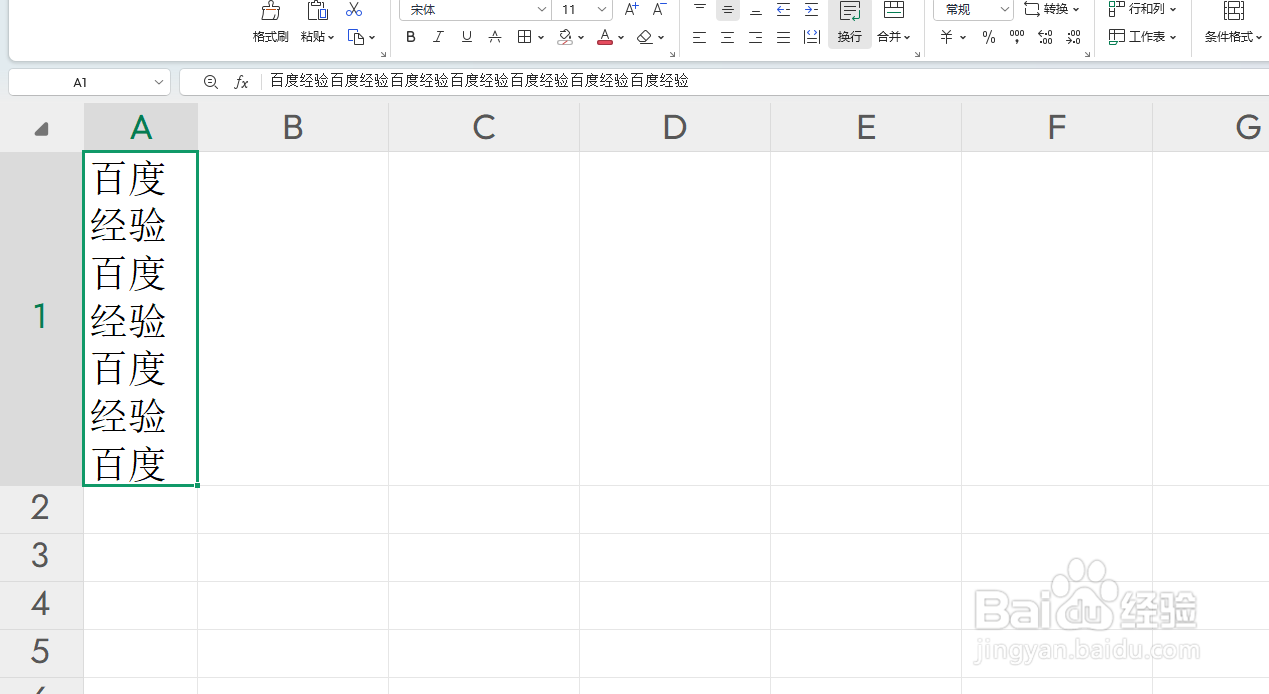Image resolution: width=1269 pixels, height=694 pixels.
Task: Select column B header
Action: coord(292,127)
